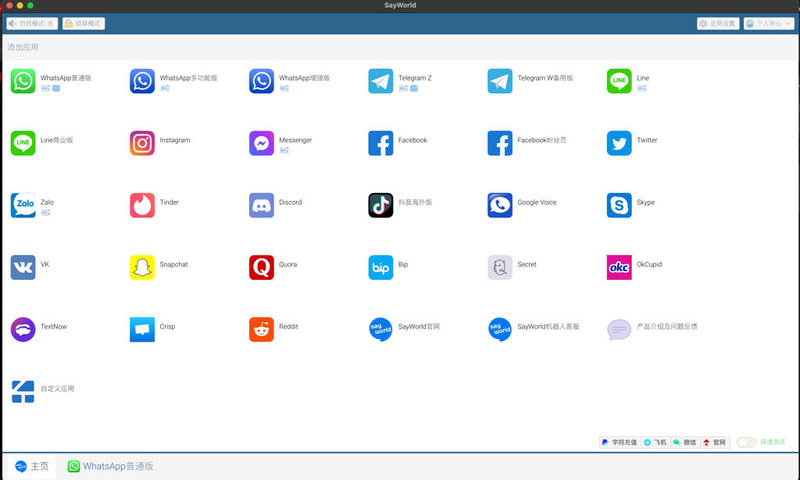Expand the 个人中心 dropdown

click(x=769, y=23)
